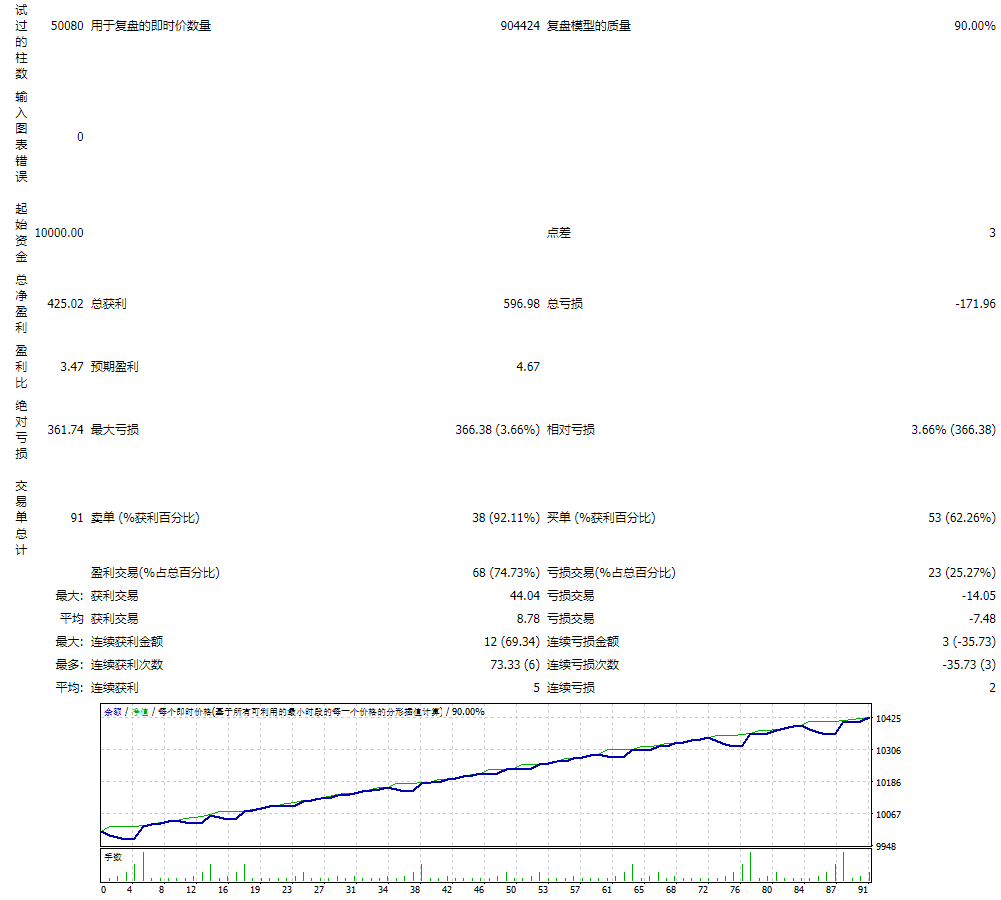
Task: Click the x-axis tick label 50
Action: pyautogui.click(x=511, y=890)
